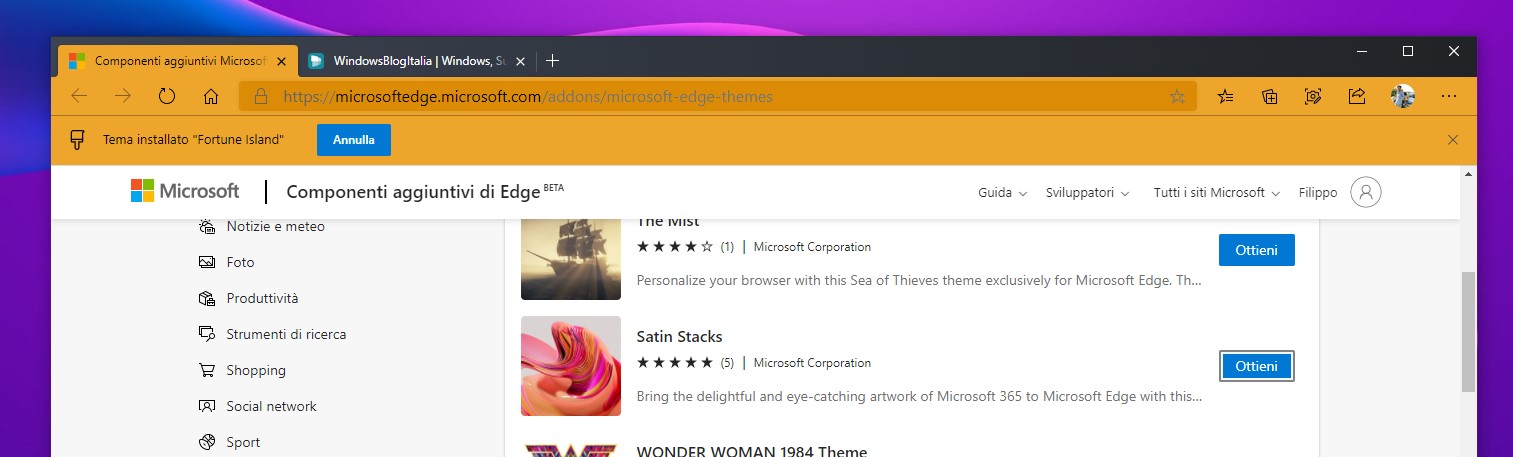Open WONDER WOMAN 1984 Theme title
Image resolution: width=1513 pixels, height=457 pixels.
click(x=751, y=451)
